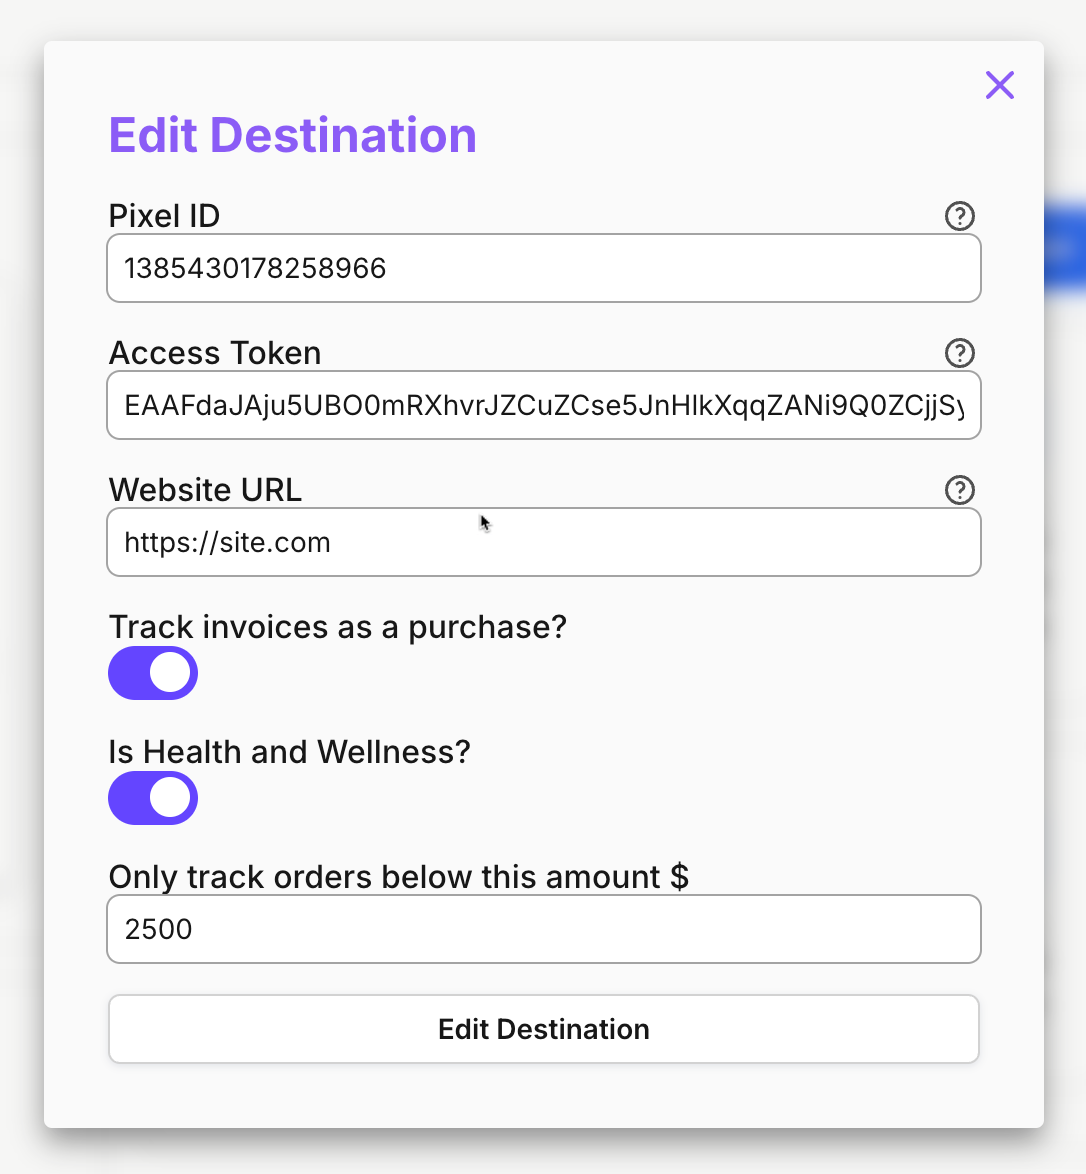Image resolution: width=1086 pixels, height=1174 pixels.
Task: Click the Is Health and Wellness label
Action: point(290,752)
